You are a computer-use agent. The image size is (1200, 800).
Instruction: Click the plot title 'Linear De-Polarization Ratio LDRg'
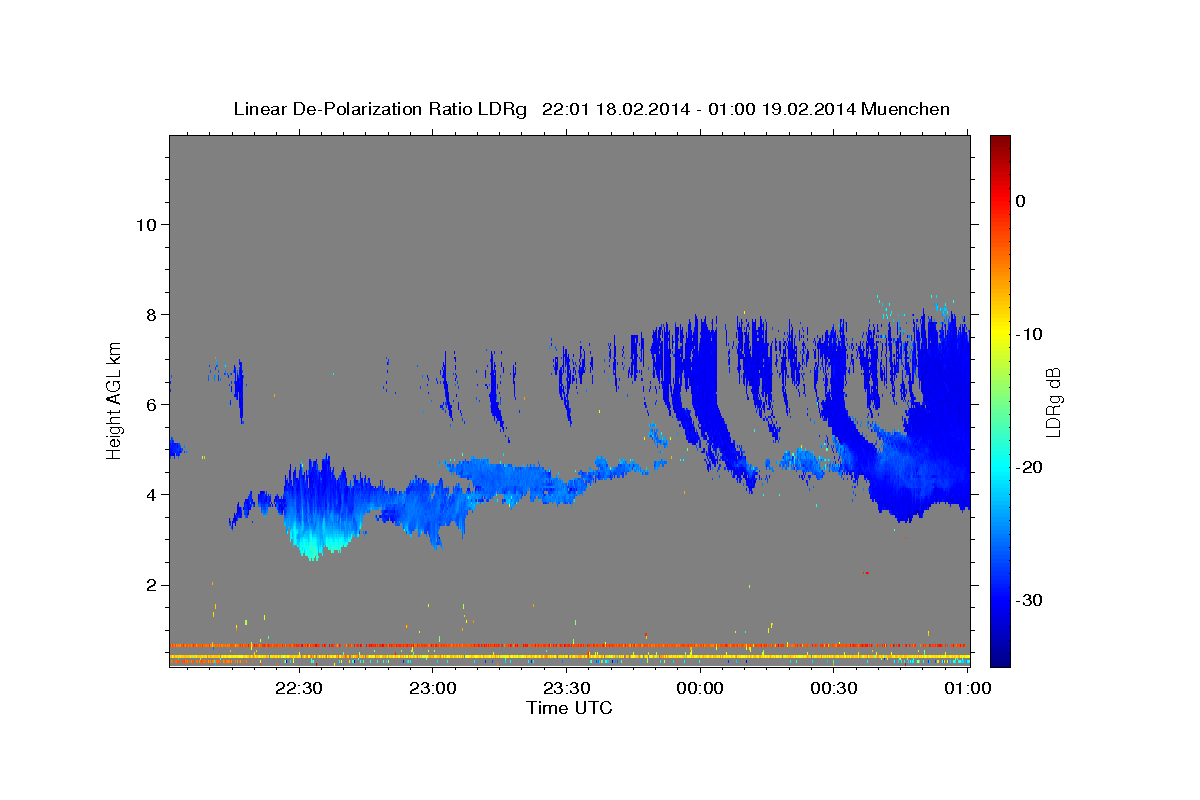point(380,109)
